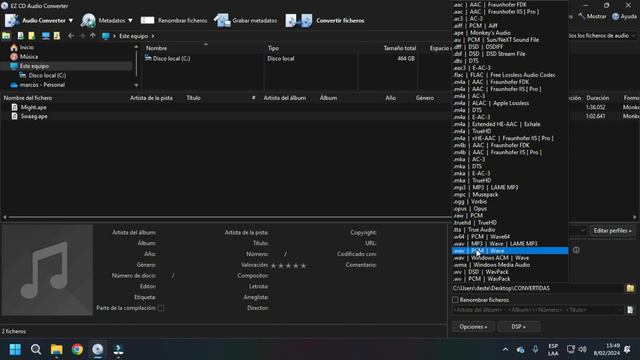
Task: Click Disco local (C:) in Nombre list
Action: (171, 58)
